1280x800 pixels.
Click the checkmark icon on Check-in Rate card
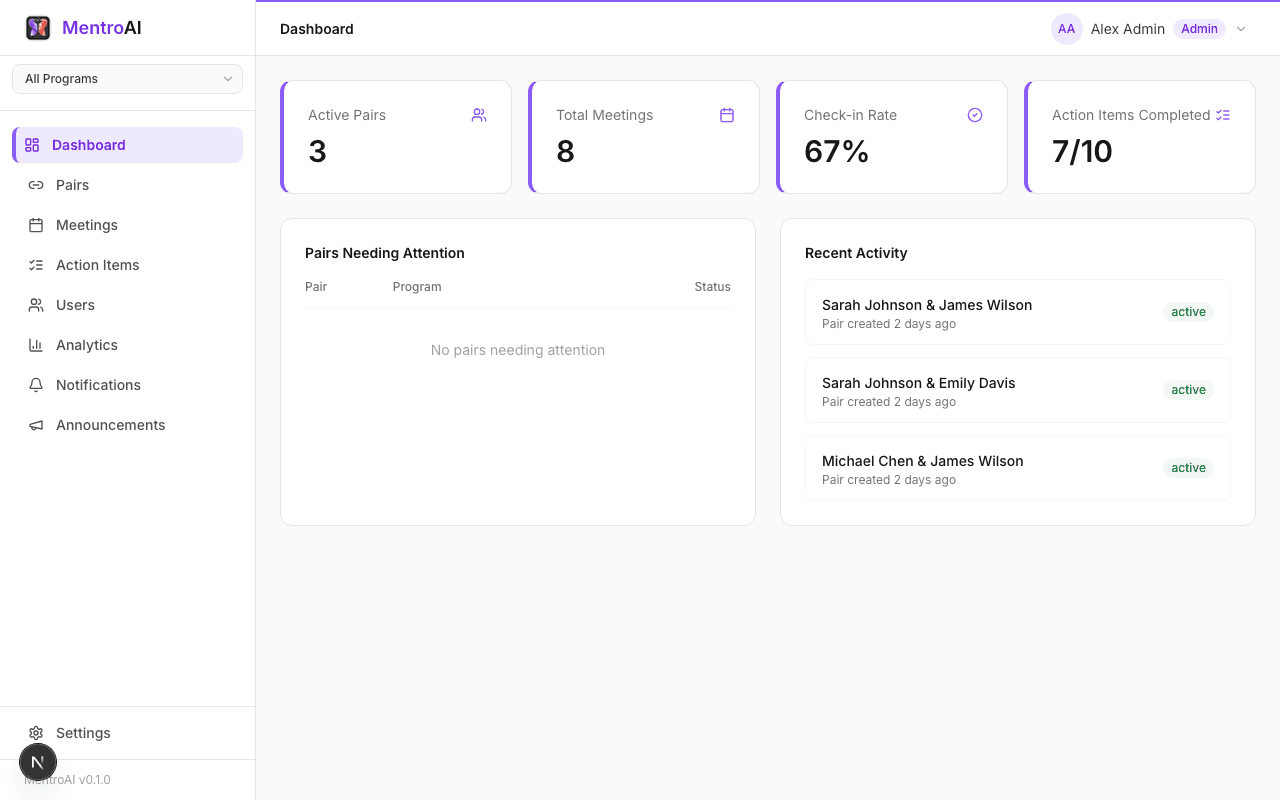pos(975,115)
